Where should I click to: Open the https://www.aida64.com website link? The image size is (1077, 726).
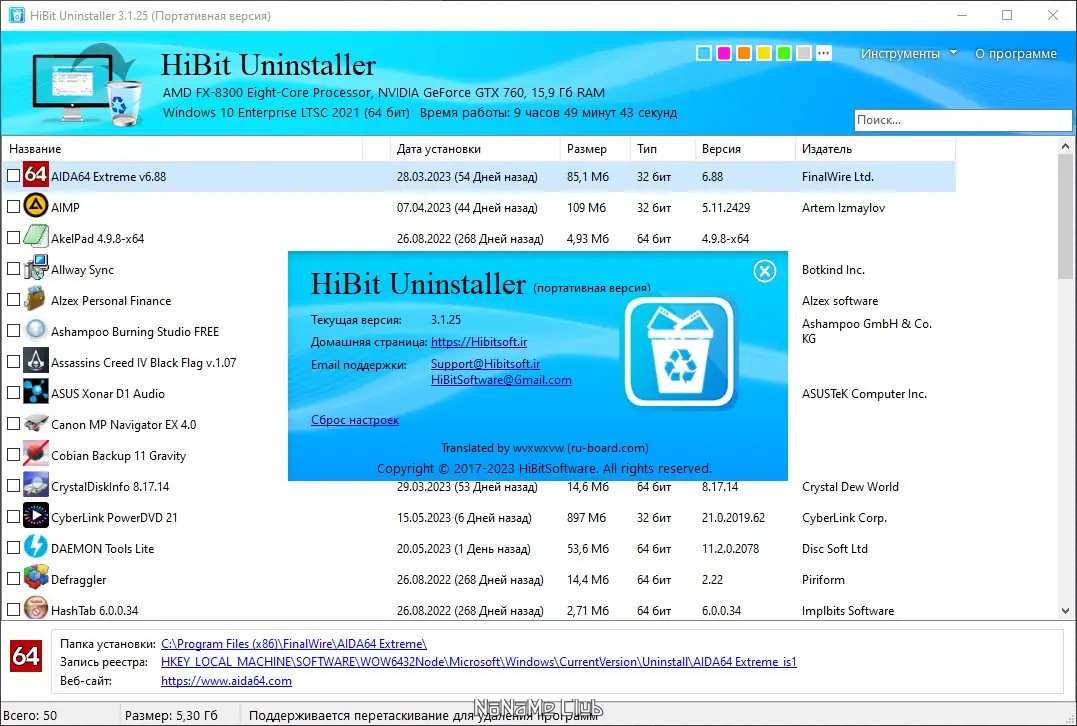pos(226,681)
